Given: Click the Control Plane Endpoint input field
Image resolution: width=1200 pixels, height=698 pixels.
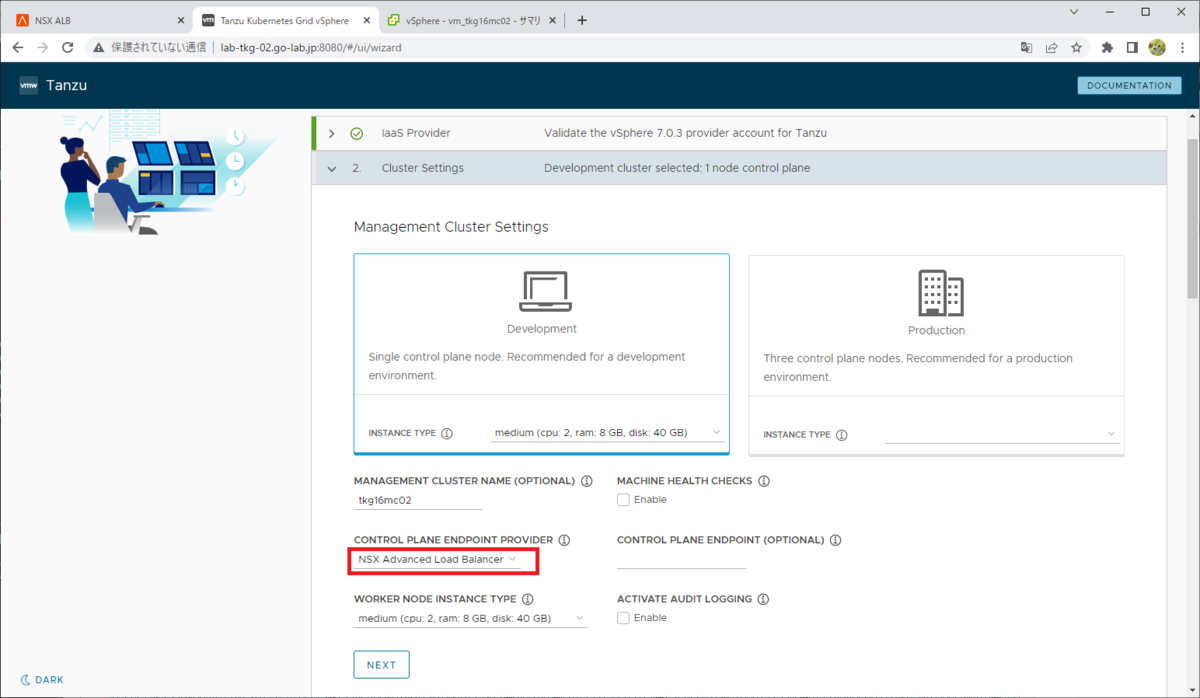Looking at the screenshot, I should pos(681,559).
